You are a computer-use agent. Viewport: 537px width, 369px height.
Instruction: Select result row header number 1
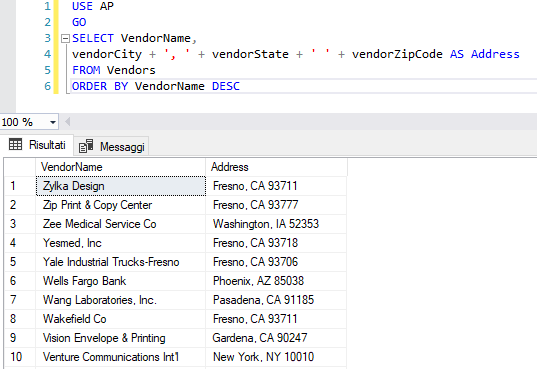(20, 186)
